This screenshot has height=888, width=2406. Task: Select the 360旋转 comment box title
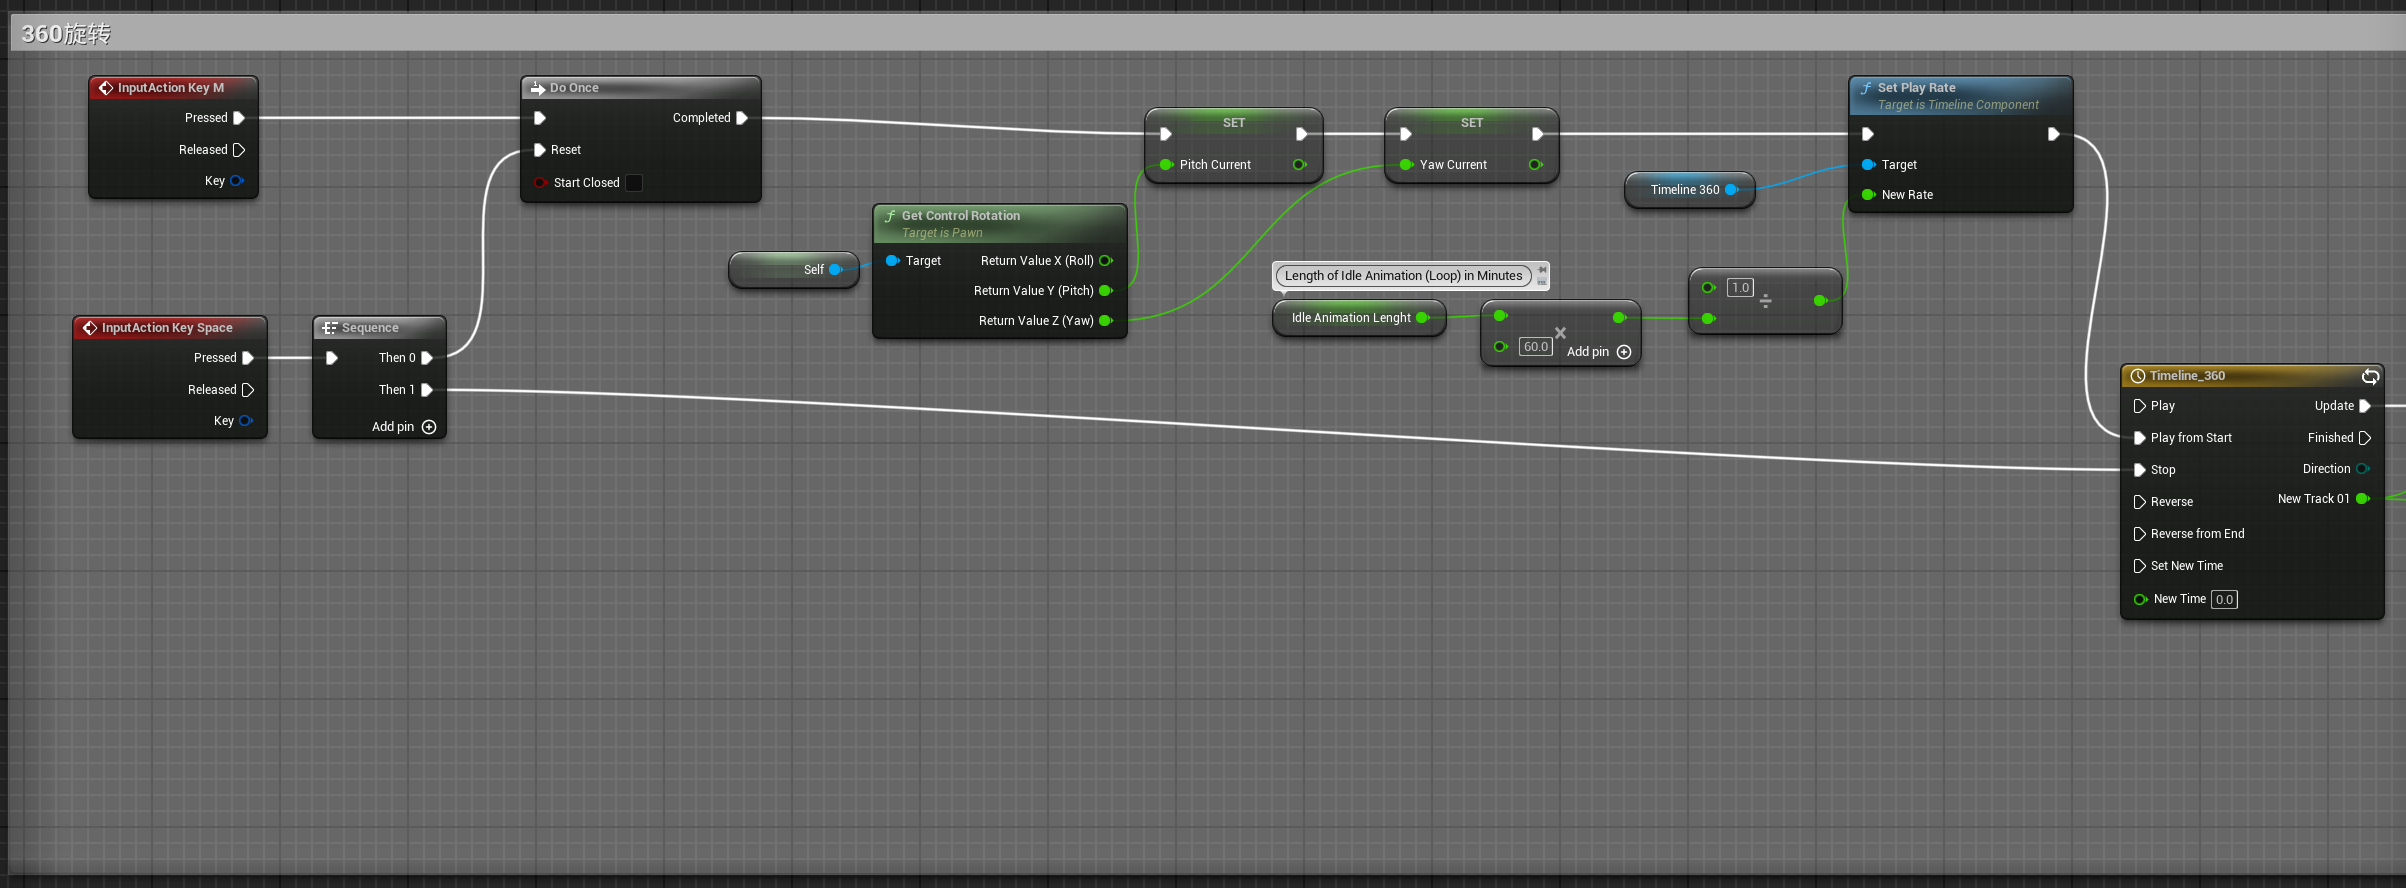pos(66,34)
